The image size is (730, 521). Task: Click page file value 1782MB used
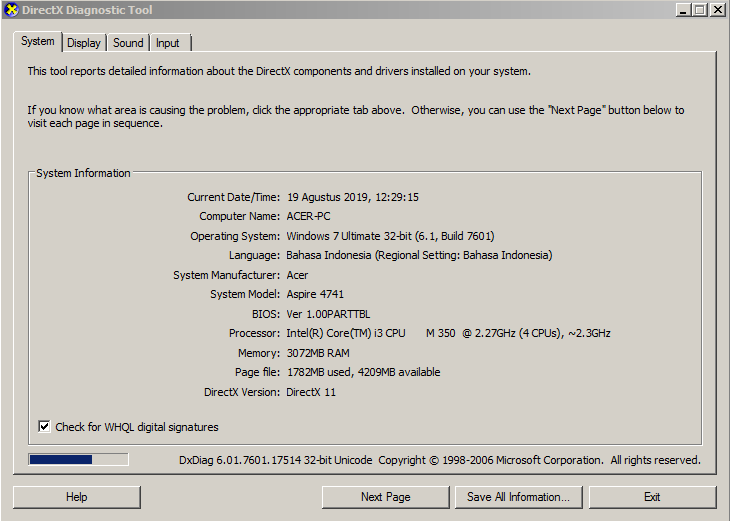point(363,372)
